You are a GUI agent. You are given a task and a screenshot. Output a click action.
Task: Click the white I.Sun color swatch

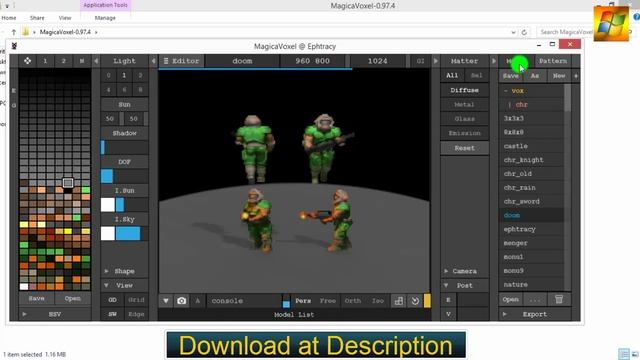[108, 205]
